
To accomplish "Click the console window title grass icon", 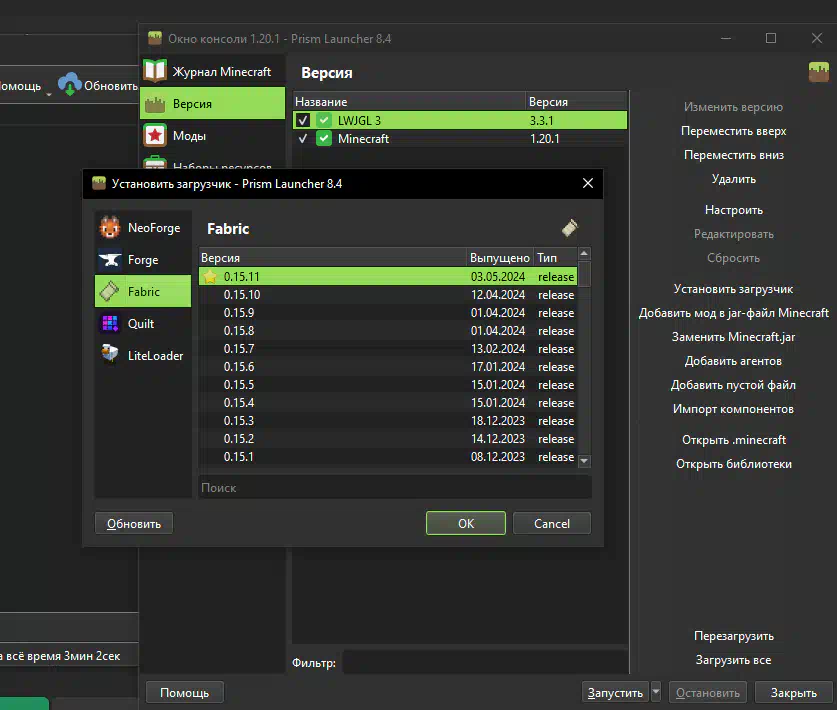I will [x=155, y=38].
